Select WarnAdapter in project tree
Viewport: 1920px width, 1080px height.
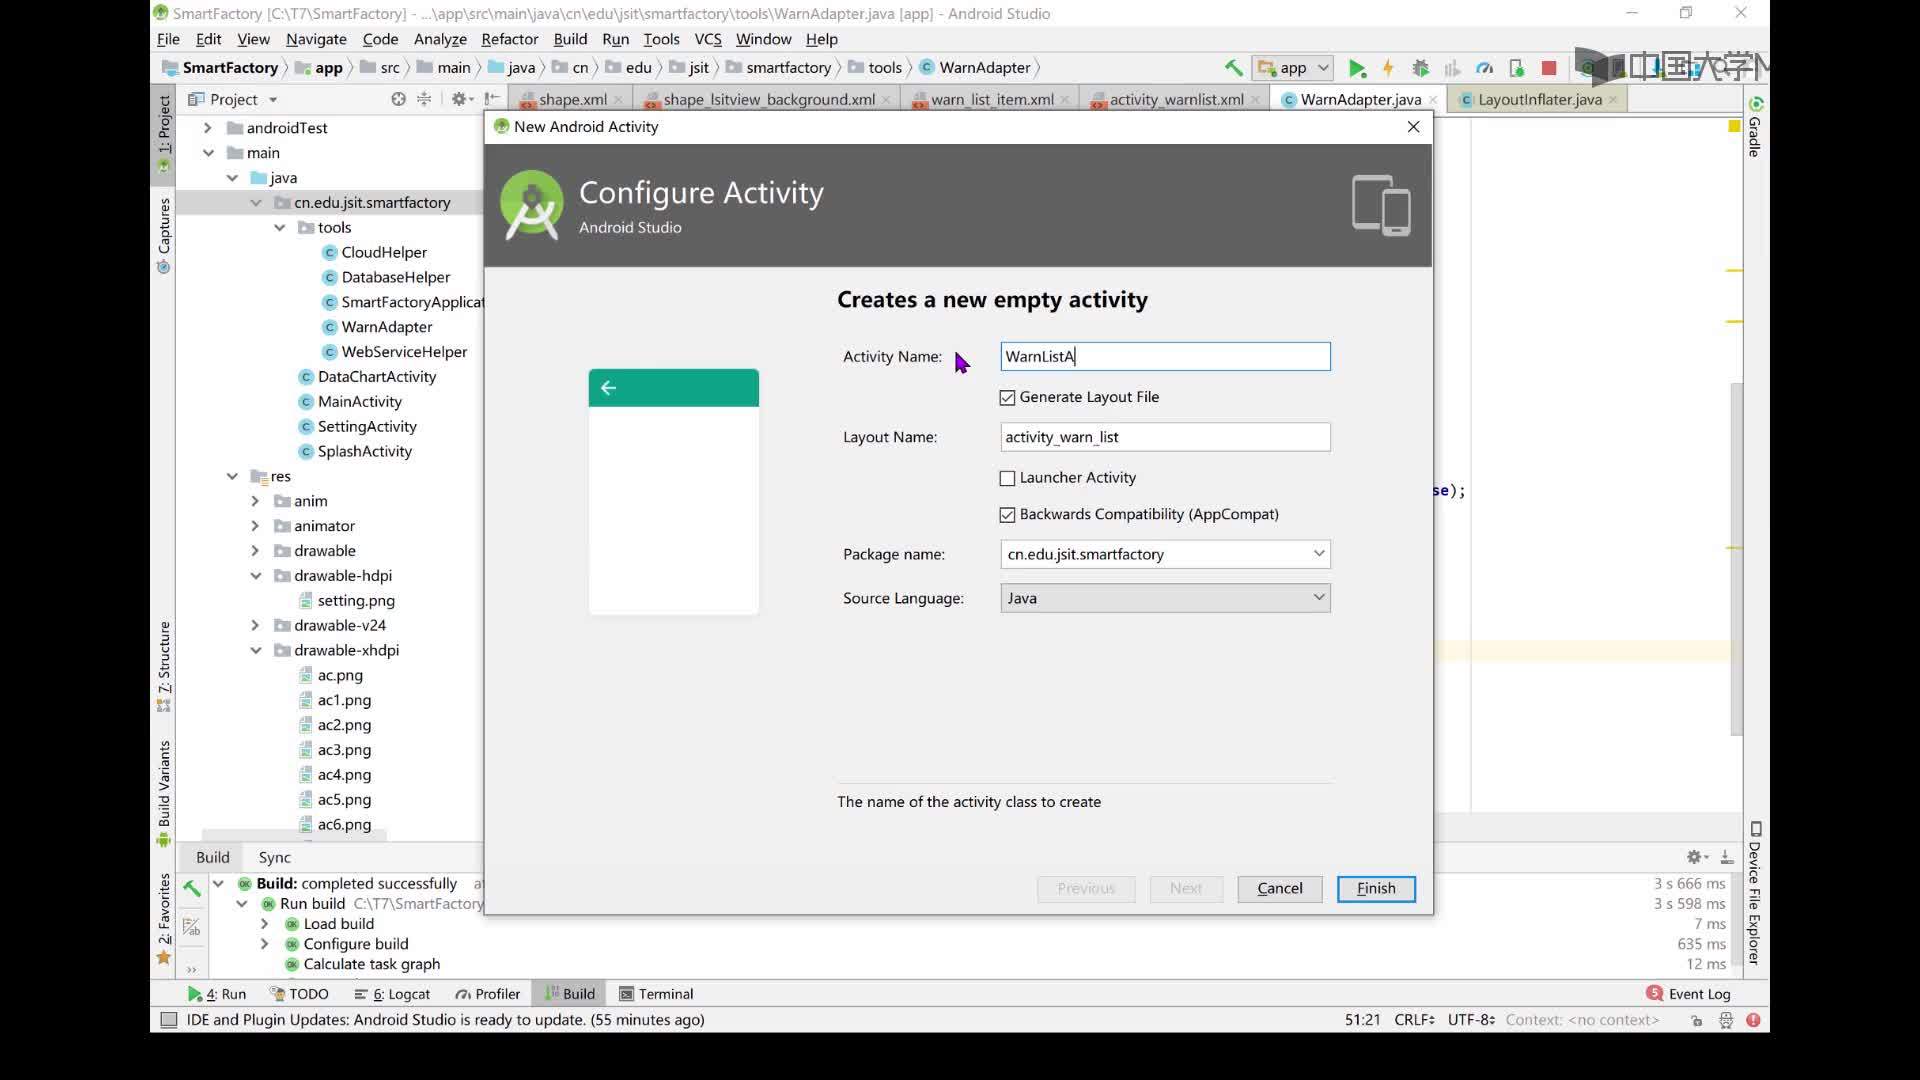[386, 327]
